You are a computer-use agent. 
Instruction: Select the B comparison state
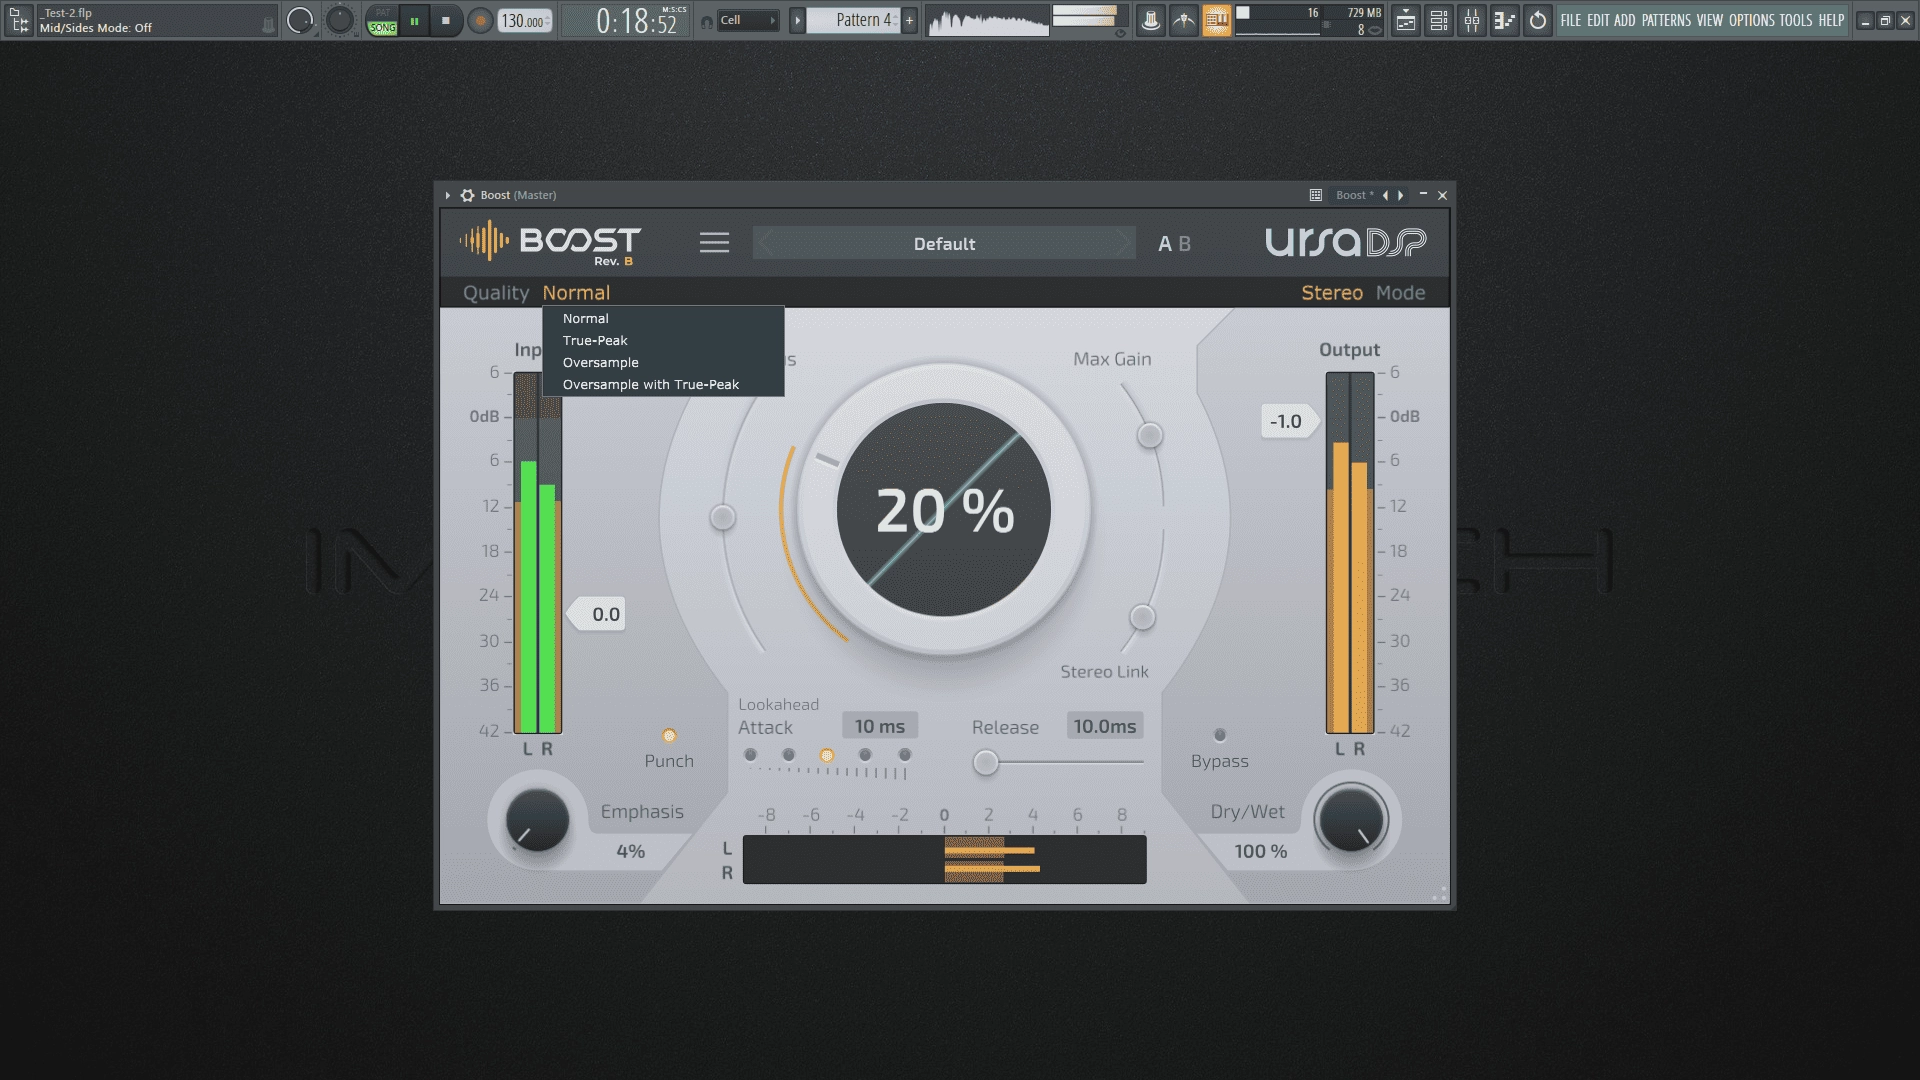(x=1185, y=244)
